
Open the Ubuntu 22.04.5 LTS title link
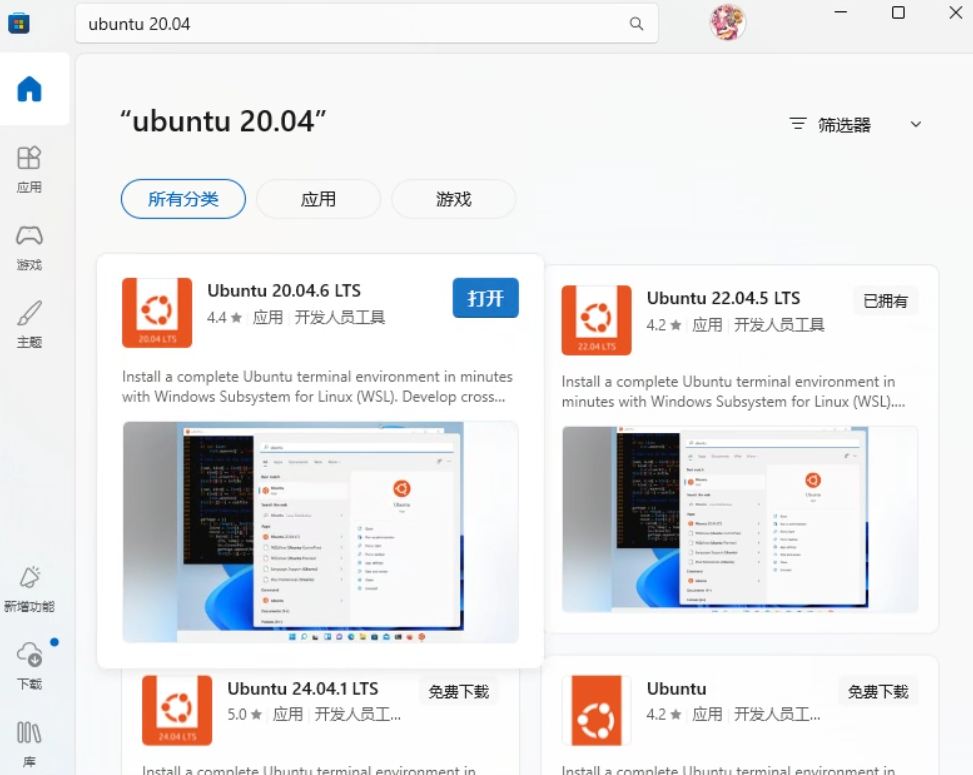[x=723, y=298]
